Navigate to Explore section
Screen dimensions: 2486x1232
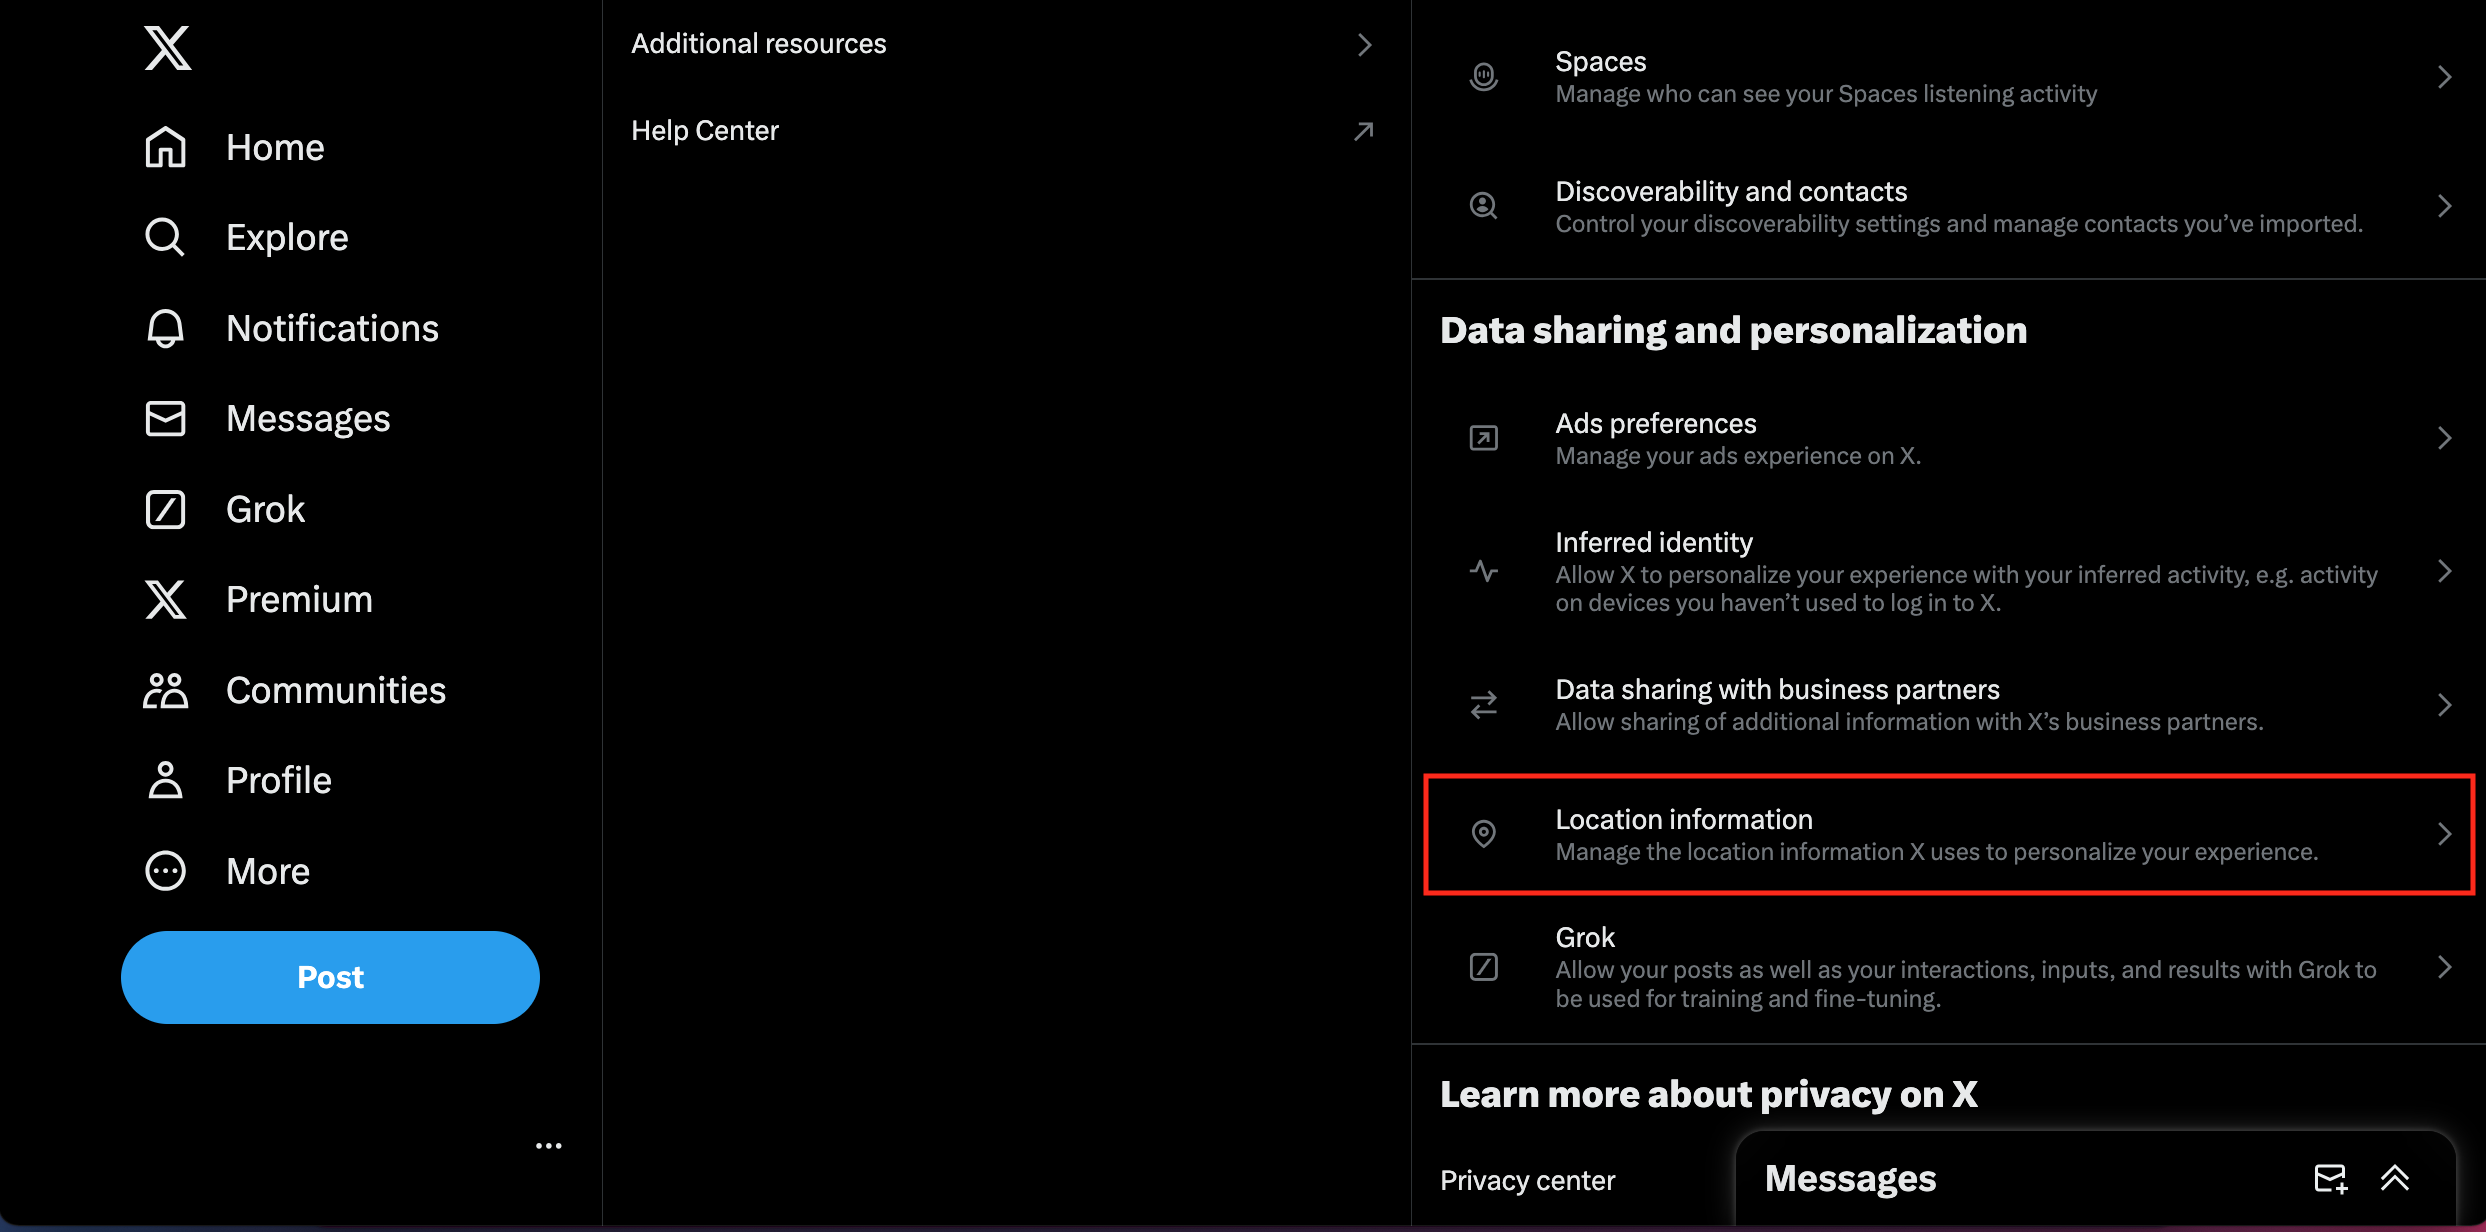287,238
